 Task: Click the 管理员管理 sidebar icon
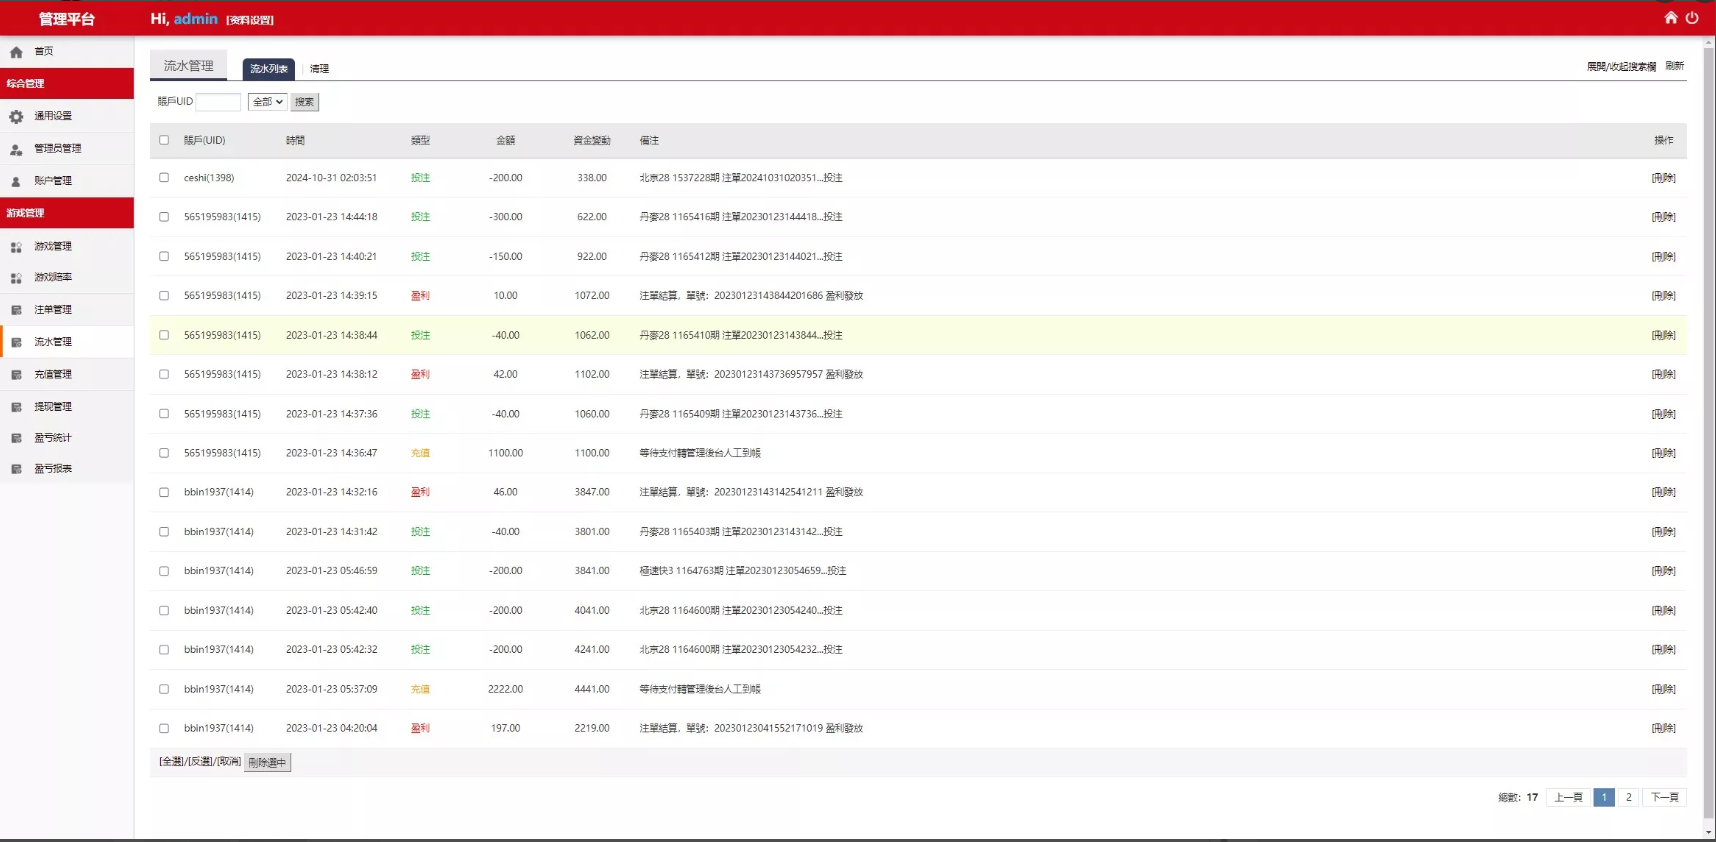coord(16,149)
